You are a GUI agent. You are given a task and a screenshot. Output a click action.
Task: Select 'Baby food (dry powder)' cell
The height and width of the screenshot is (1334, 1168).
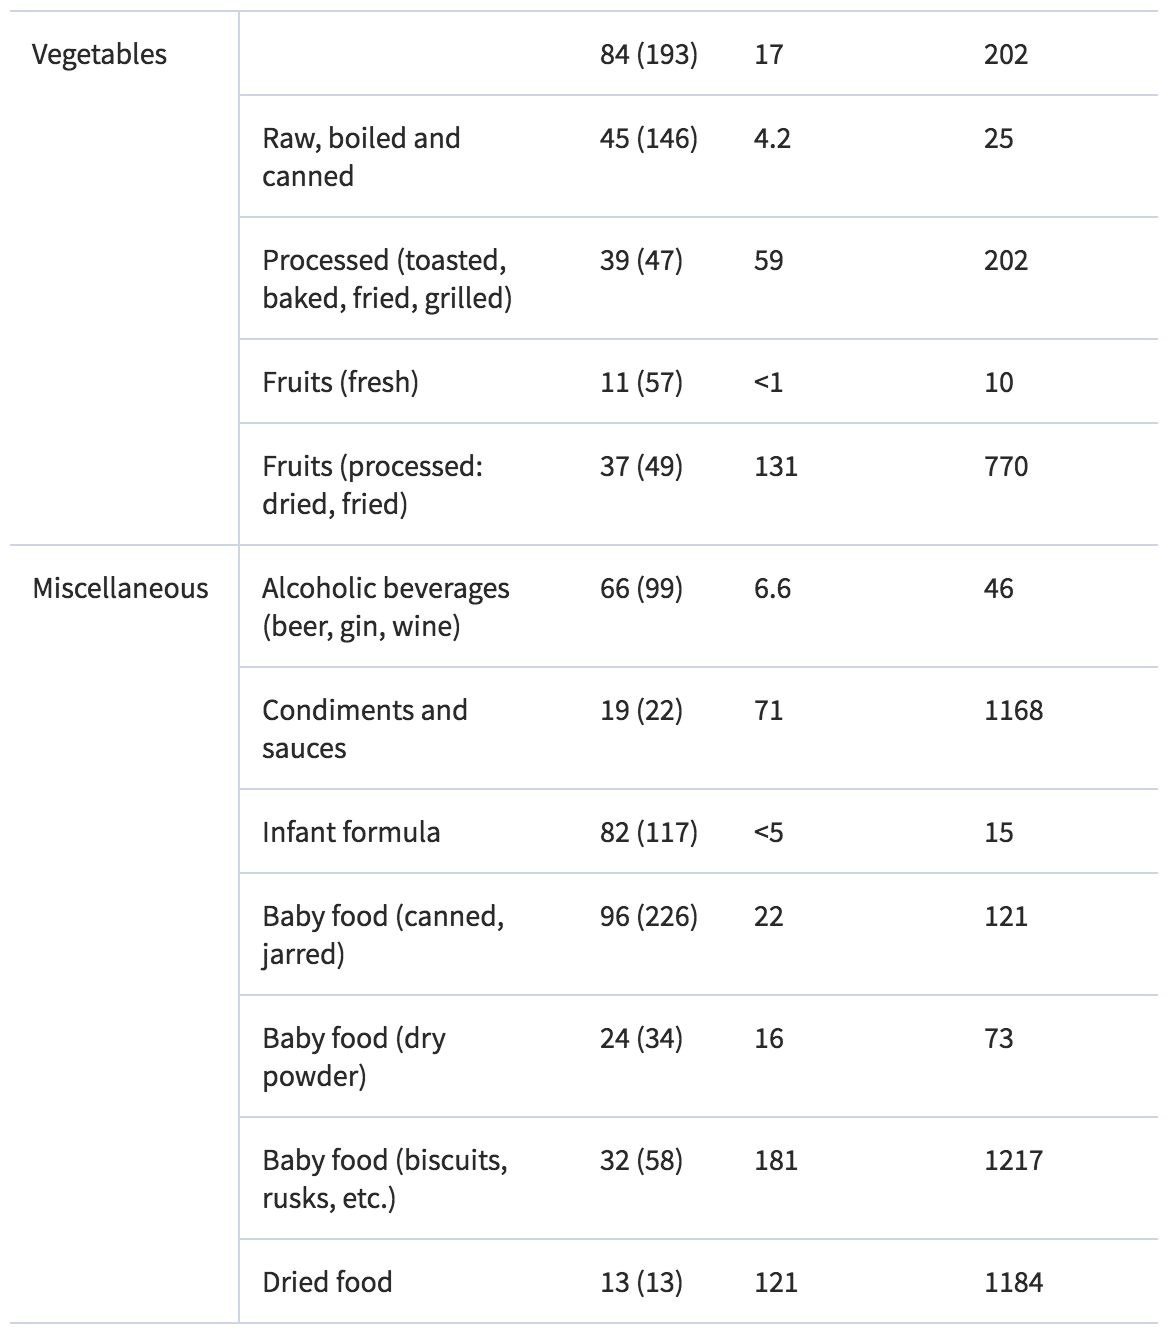point(354,1057)
